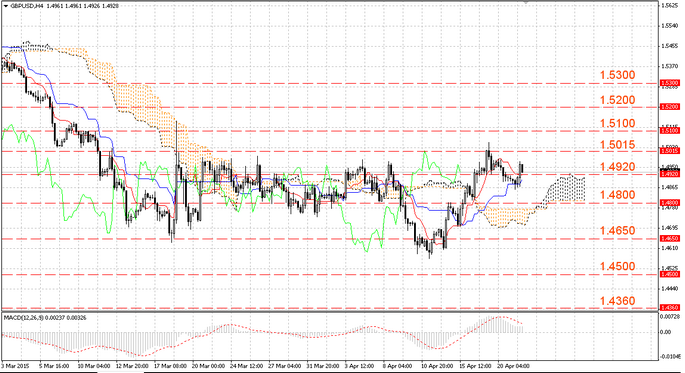Click the red 1.5200 tag on price axis
This screenshot has width=685, height=373.
pos(670,107)
